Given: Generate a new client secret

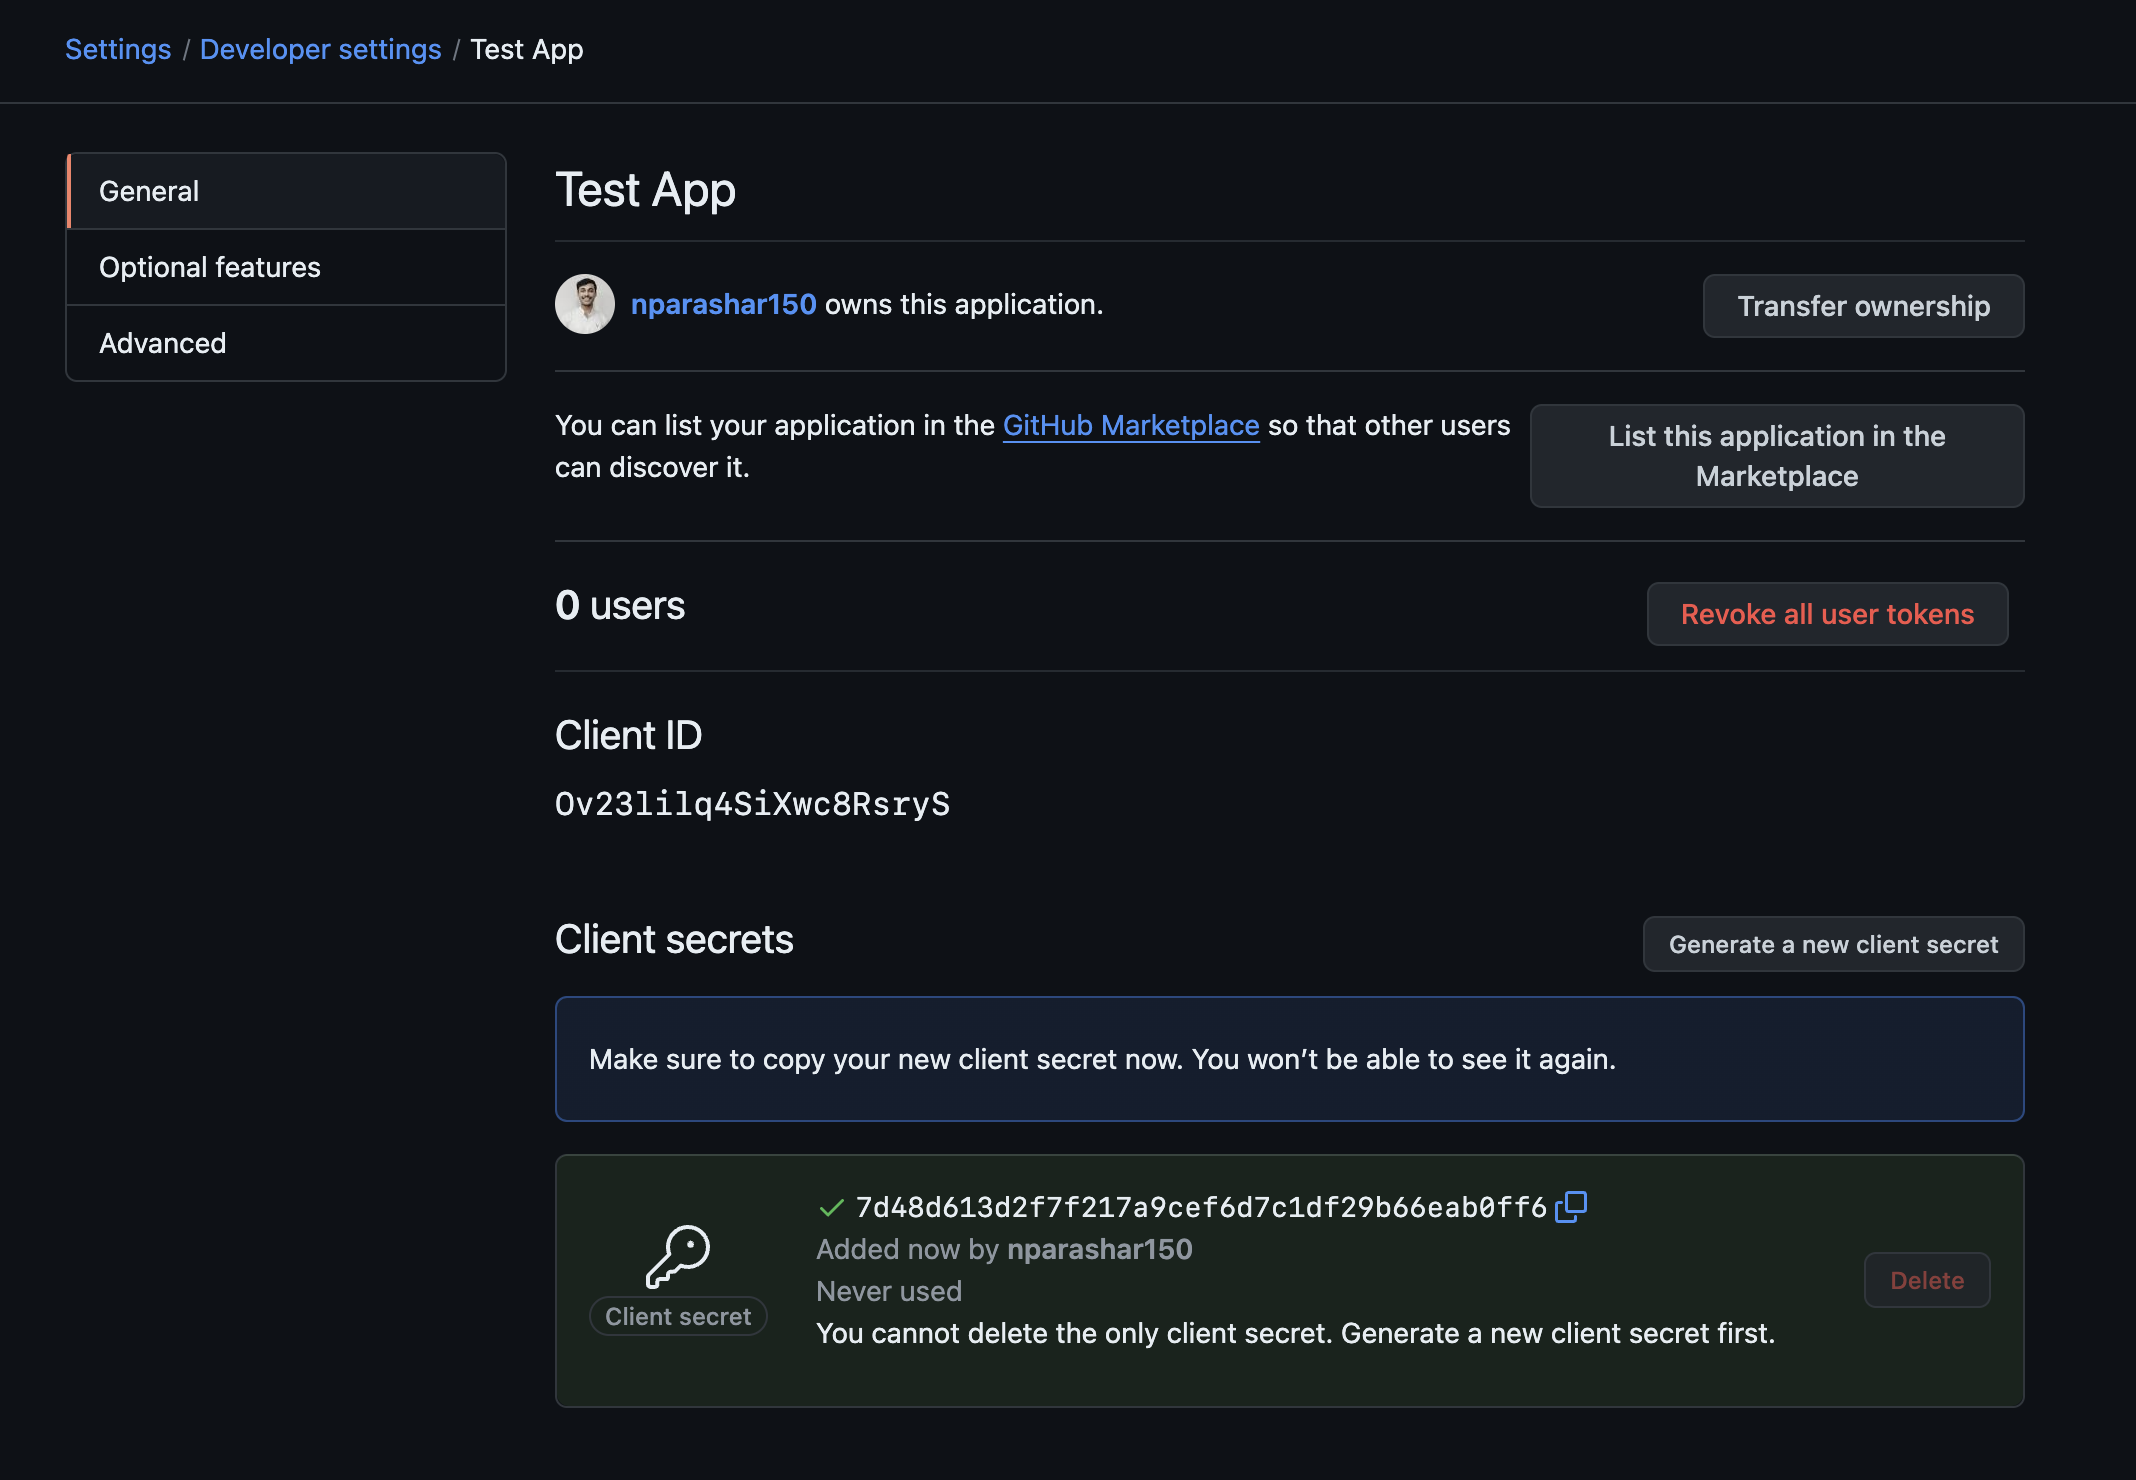Looking at the screenshot, I should coord(1833,944).
